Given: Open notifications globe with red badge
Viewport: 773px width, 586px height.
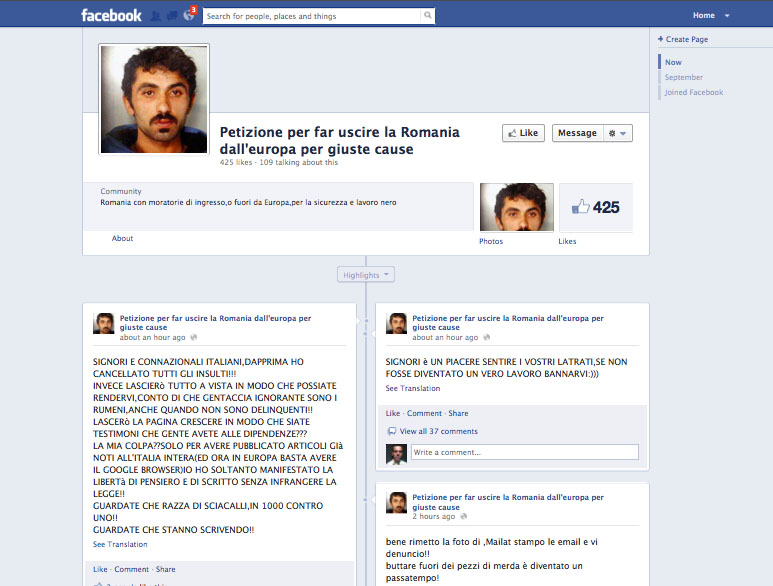Looking at the screenshot, I should [x=189, y=16].
